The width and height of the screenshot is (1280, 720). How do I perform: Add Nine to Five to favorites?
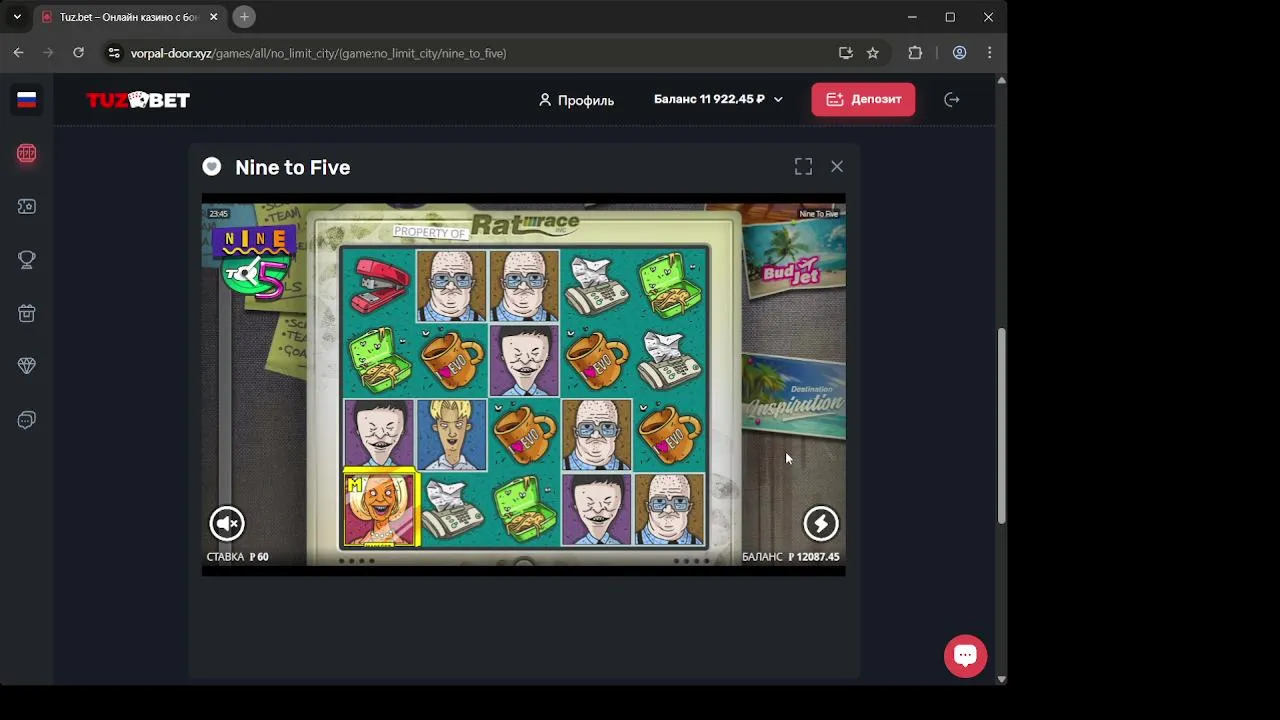coord(211,167)
